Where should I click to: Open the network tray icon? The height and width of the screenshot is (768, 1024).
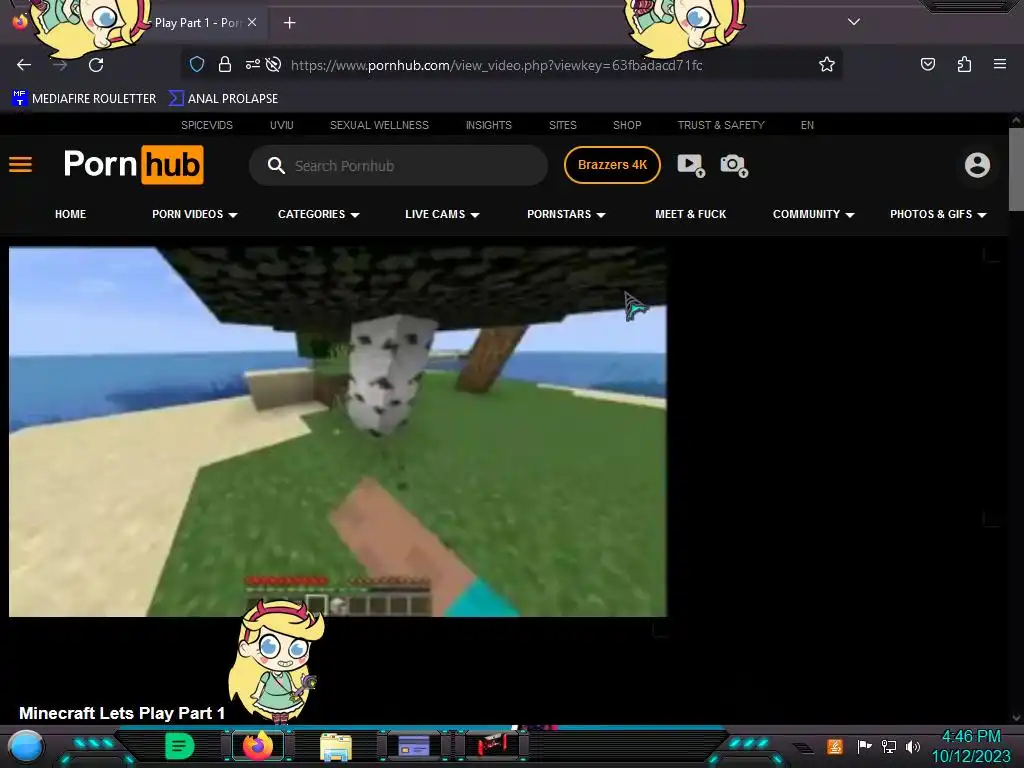[889, 746]
